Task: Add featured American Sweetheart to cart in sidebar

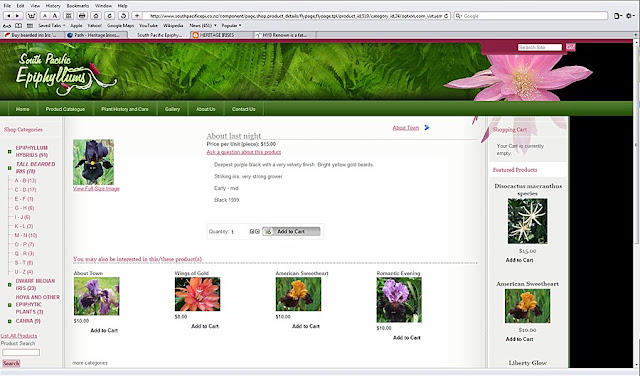Action: tap(519, 339)
